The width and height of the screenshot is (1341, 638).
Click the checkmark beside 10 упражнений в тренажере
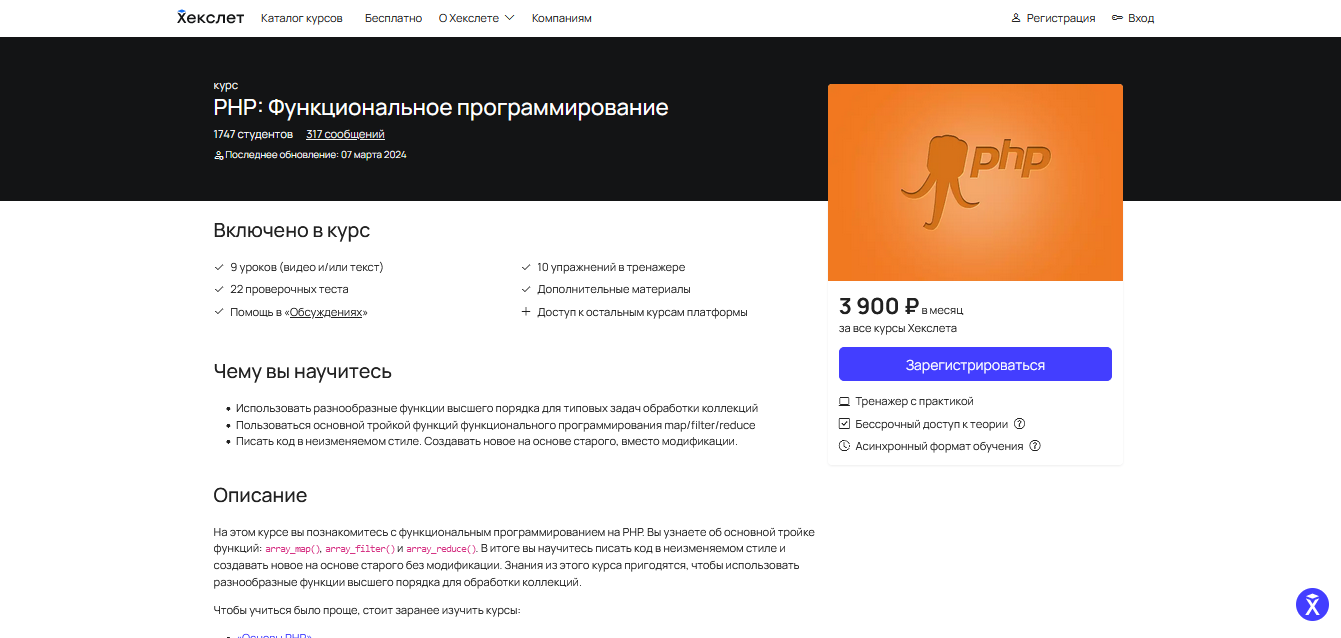coord(526,267)
